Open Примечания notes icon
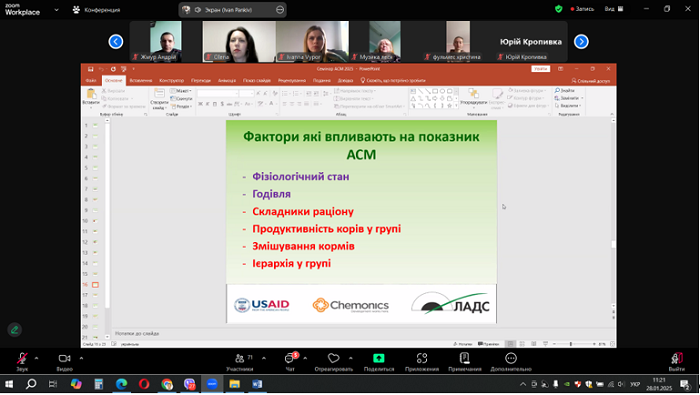The height and width of the screenshot is (395, 700). 465,358
